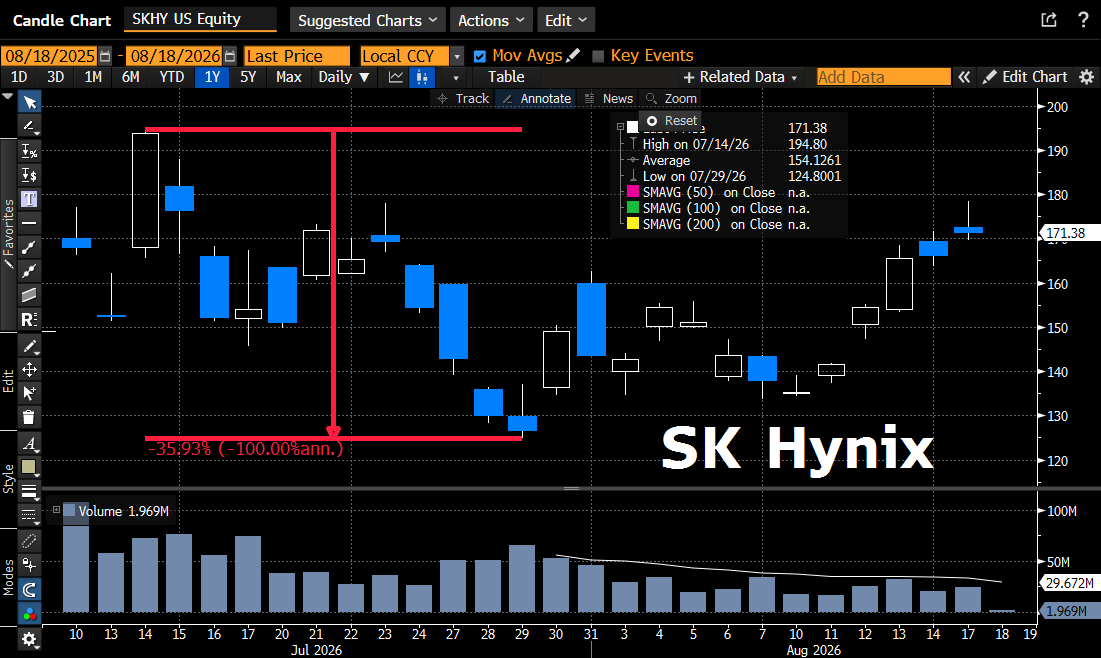The image size is (1101, 658).
Task: Select the 5Y range tab
Action: coord(249,77)
